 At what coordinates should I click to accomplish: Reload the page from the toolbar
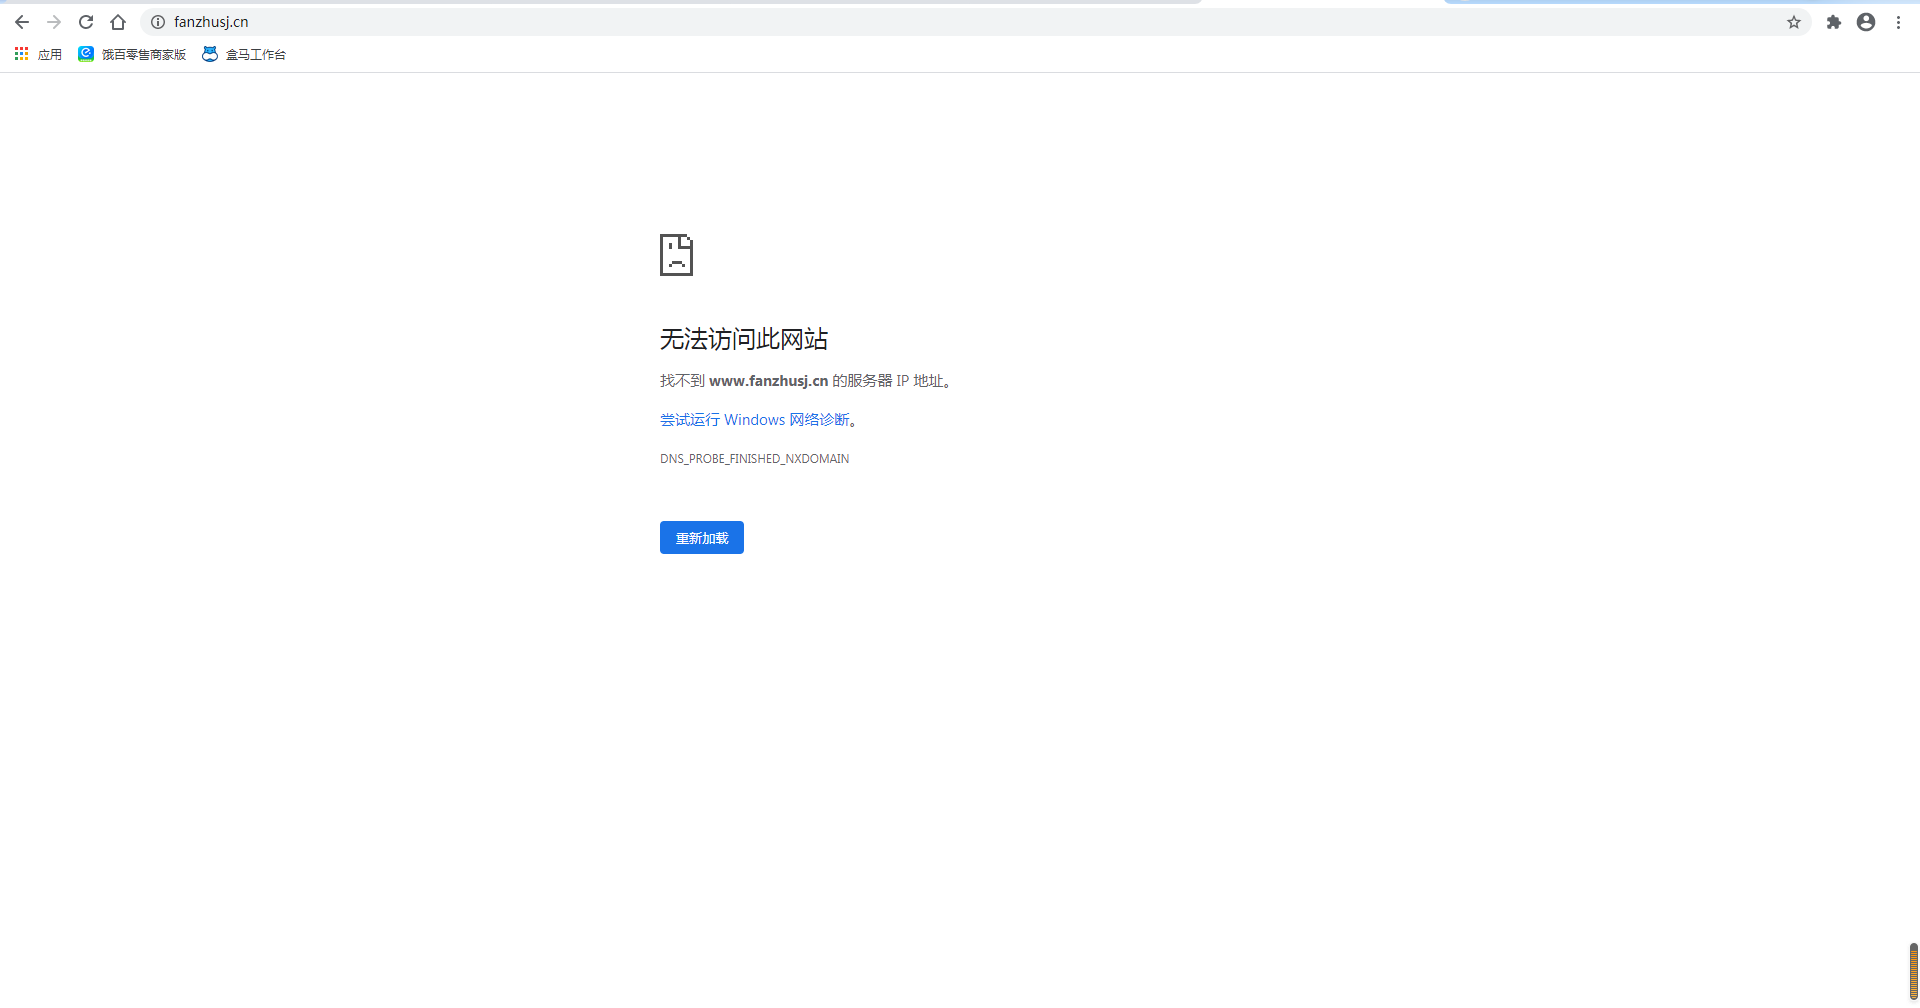(x=86, y=22)
